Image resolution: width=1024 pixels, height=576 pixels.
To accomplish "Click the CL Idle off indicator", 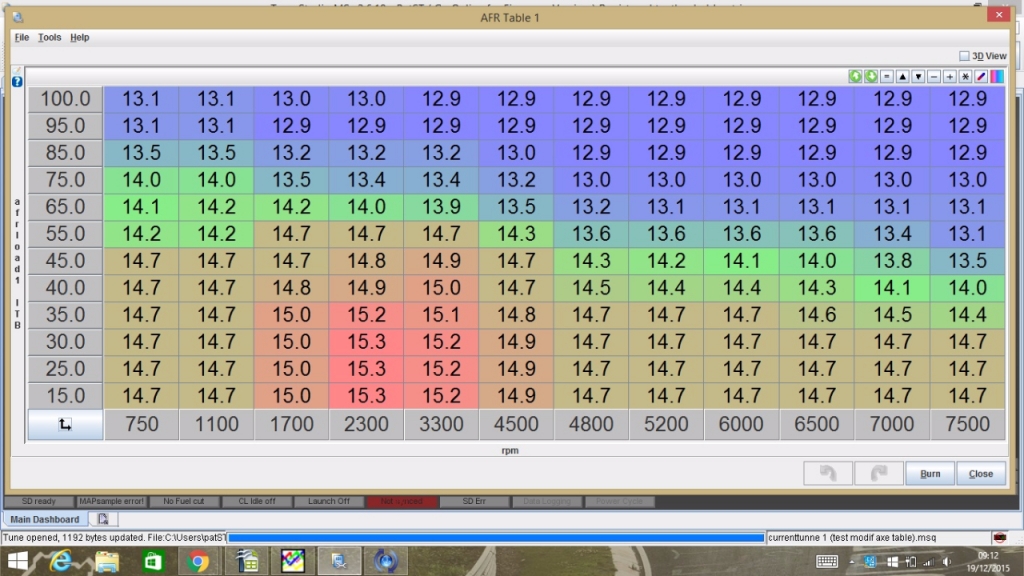I will [x=257, y=502].
